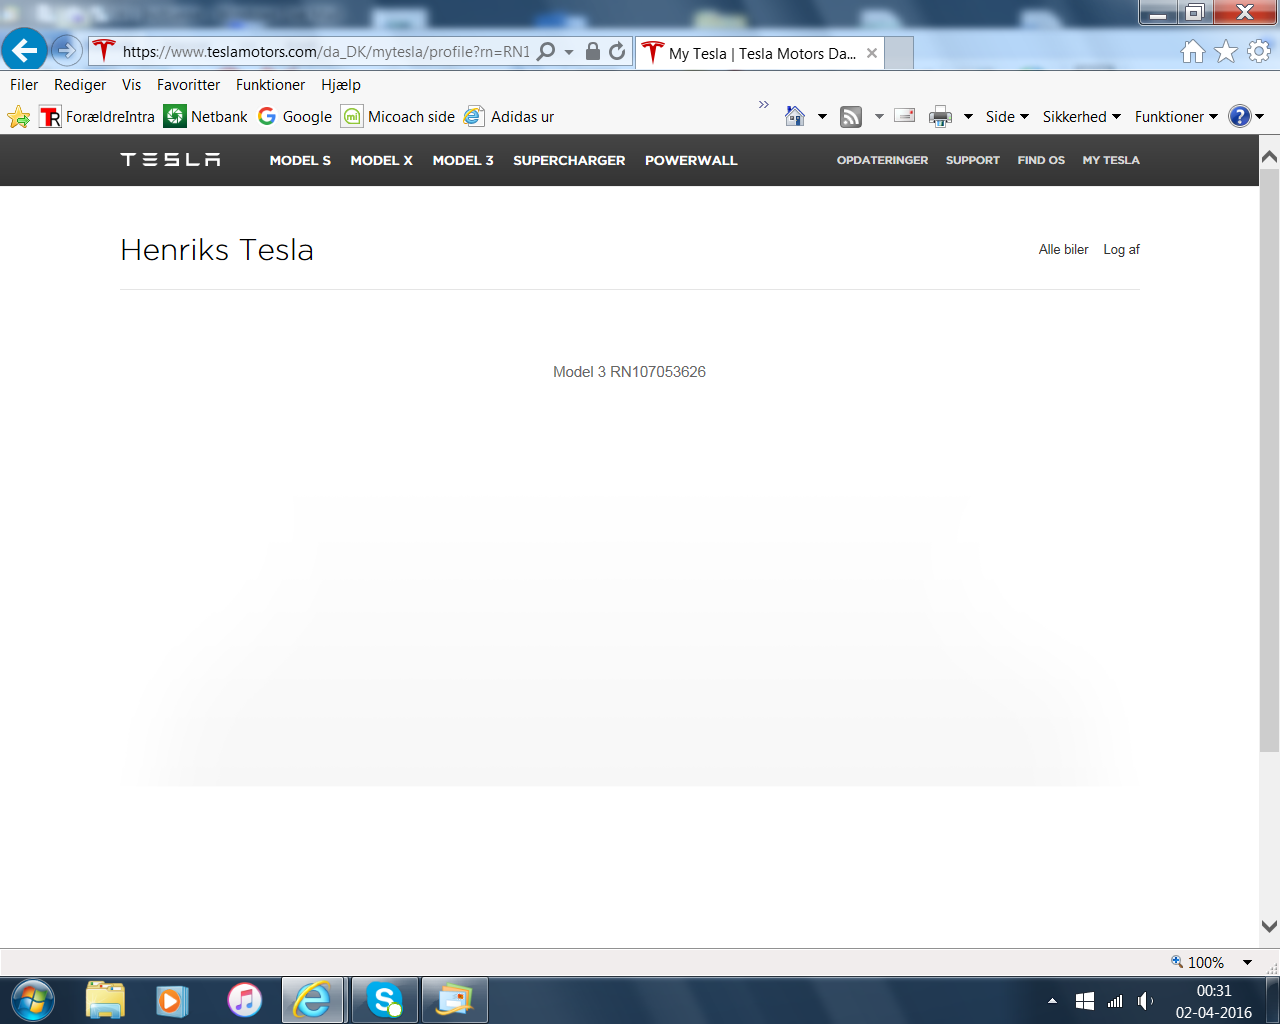
Task: Open File Explorer from the taskbar
Action: (105, 1000)
